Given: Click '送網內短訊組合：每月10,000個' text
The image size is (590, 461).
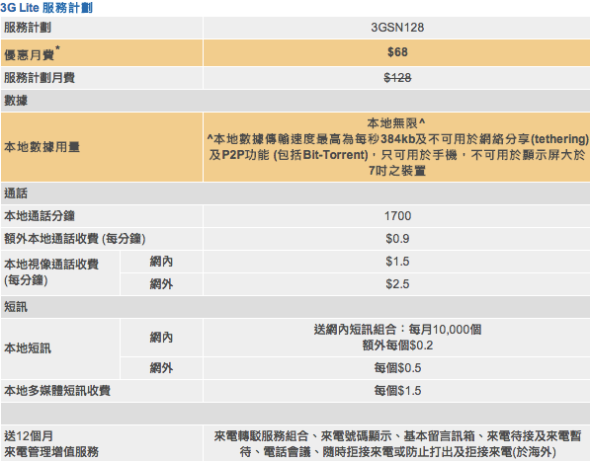Looking at the screenshot, I should click(397, 330).
